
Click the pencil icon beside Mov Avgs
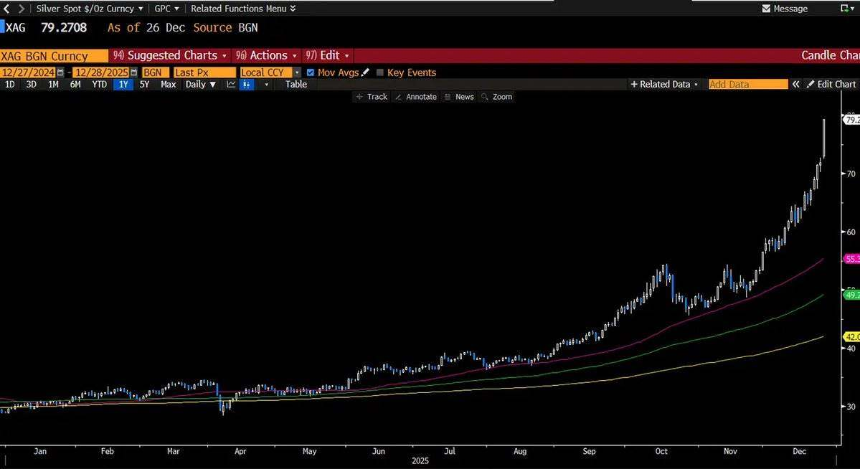(366, 72)
